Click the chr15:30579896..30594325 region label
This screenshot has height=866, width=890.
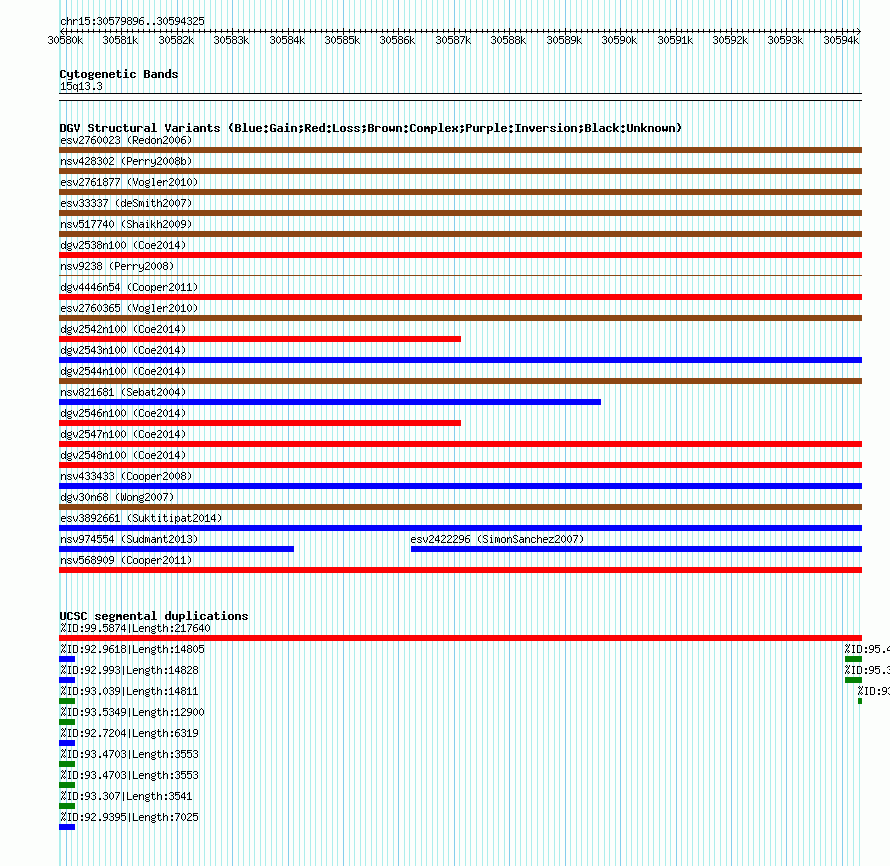tap(132, 21)
